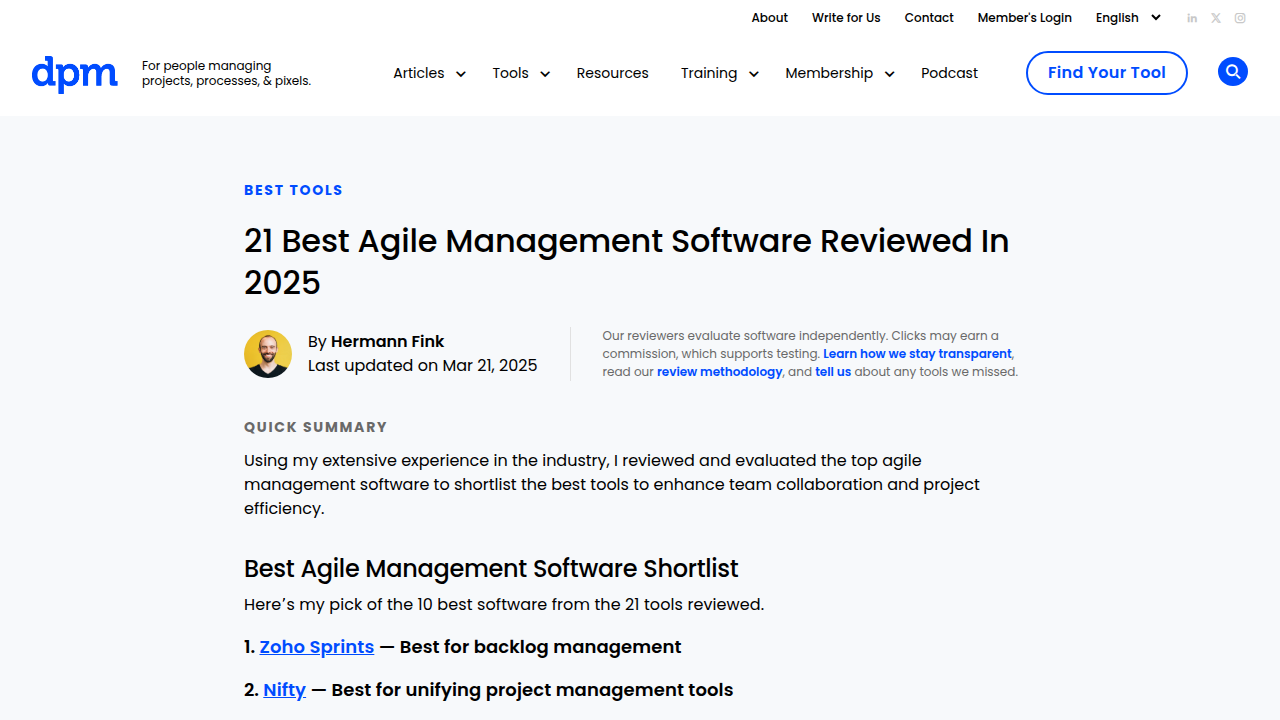Viewport: 1280px width, 720px height.
Task: Click the BEST TOOLS category label
Action: tap(293, 190)
